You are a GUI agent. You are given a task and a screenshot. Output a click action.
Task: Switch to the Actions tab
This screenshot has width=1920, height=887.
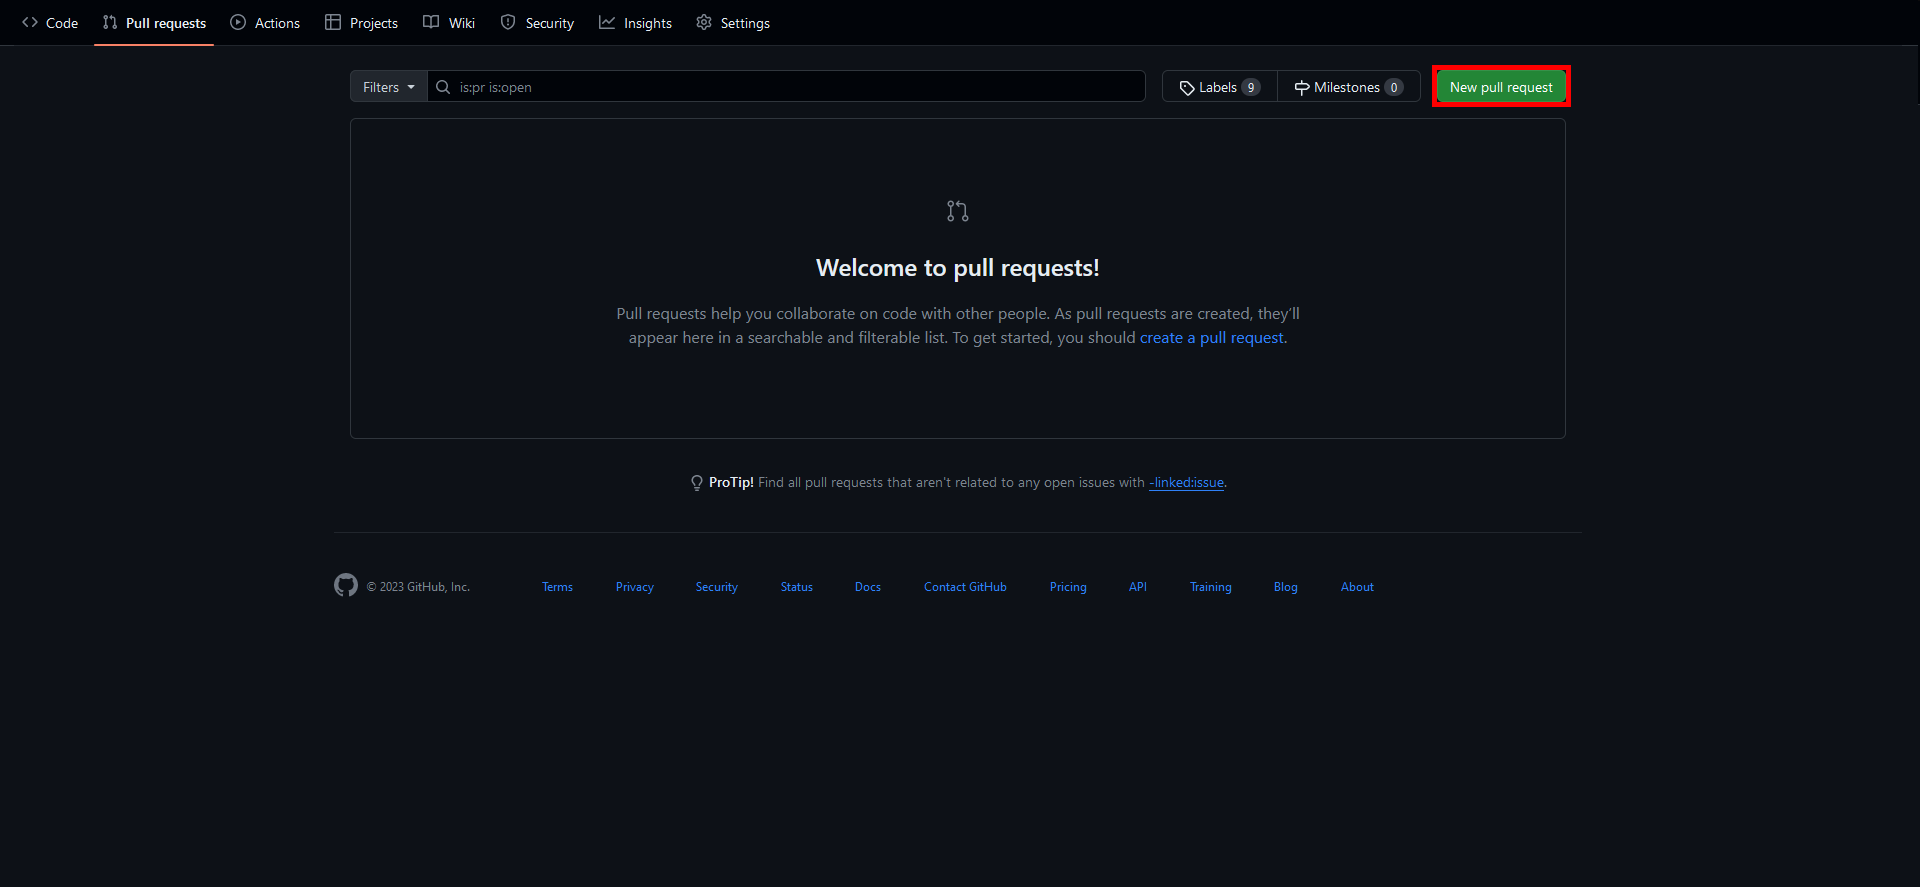coord(265,23)
